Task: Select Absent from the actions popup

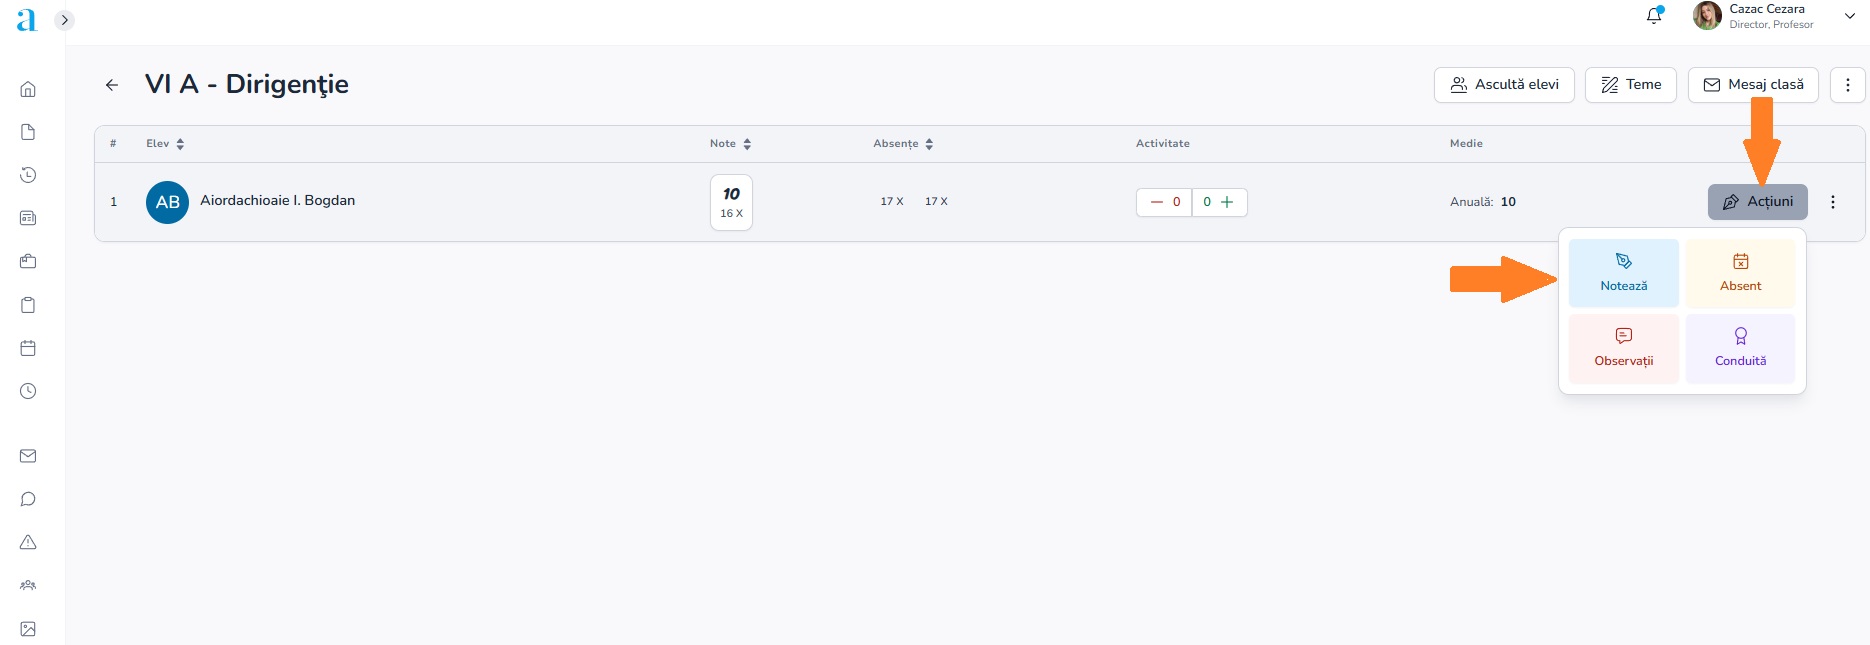Action: coord(1740,273)
